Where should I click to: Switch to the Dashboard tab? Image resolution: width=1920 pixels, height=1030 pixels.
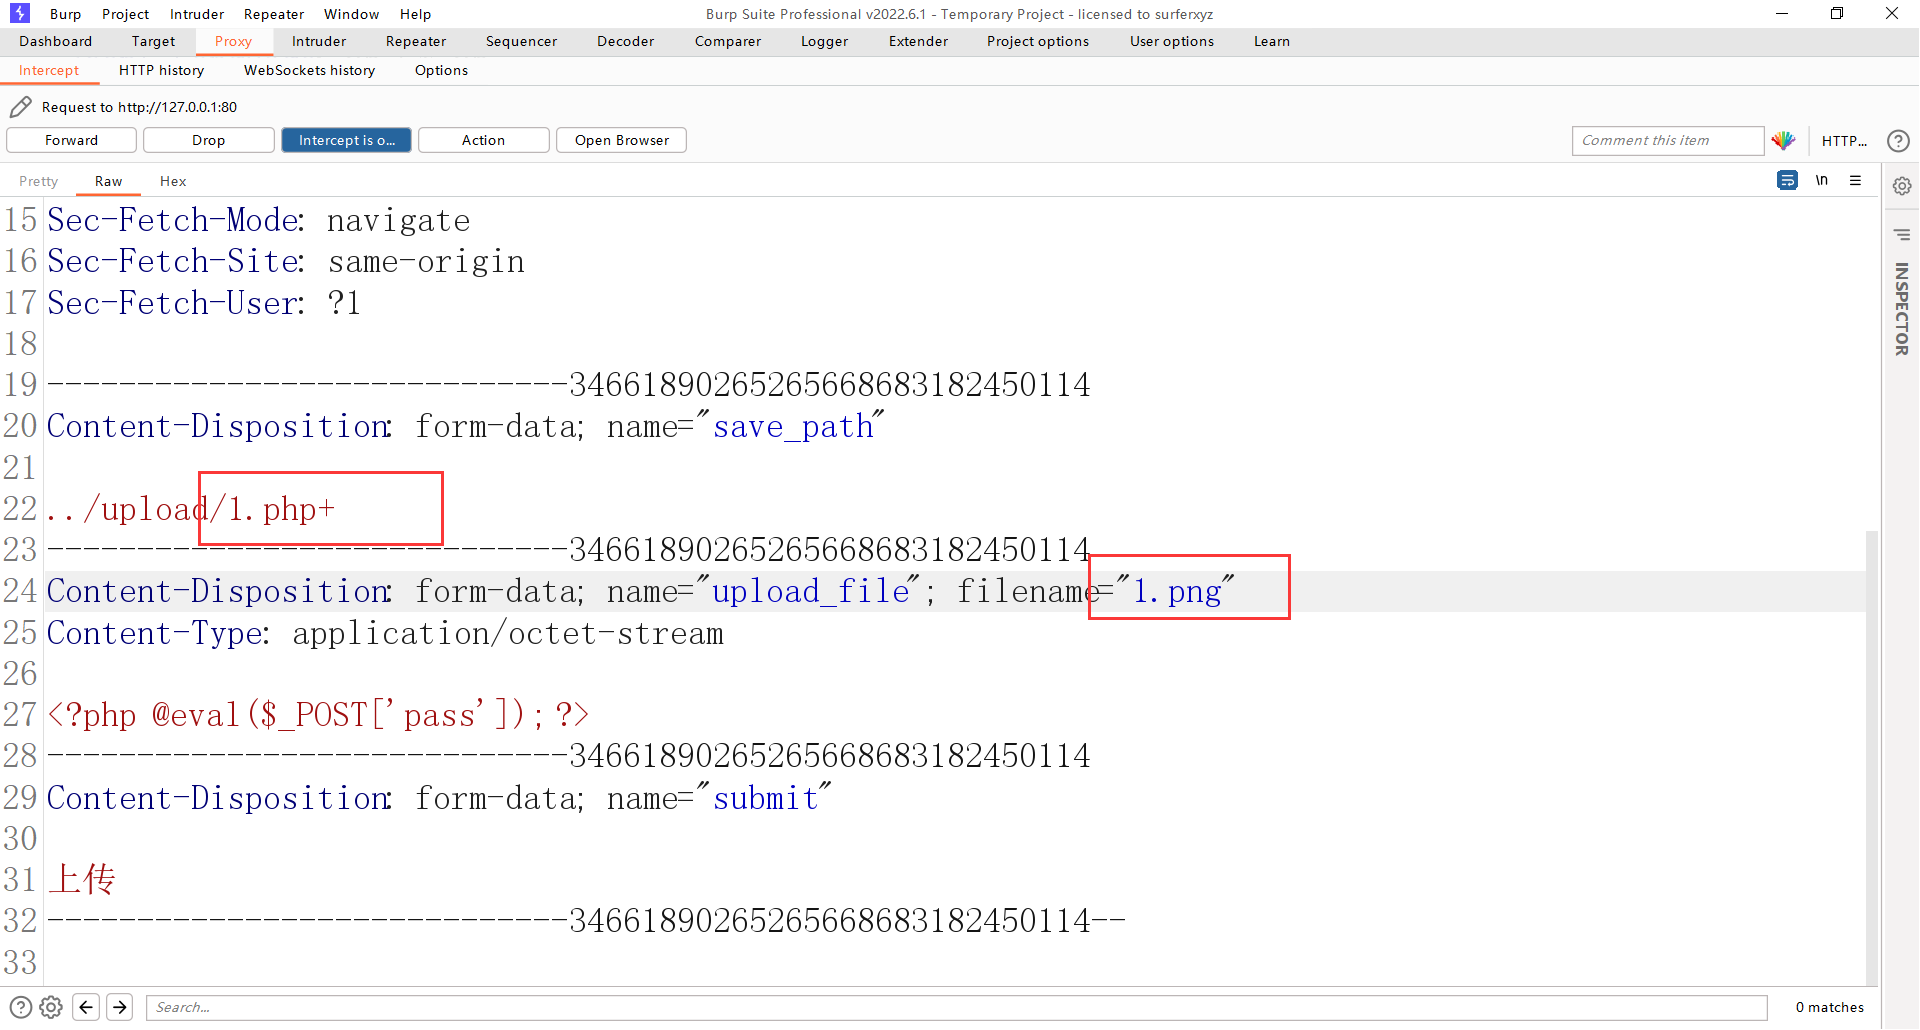point(55,41)
